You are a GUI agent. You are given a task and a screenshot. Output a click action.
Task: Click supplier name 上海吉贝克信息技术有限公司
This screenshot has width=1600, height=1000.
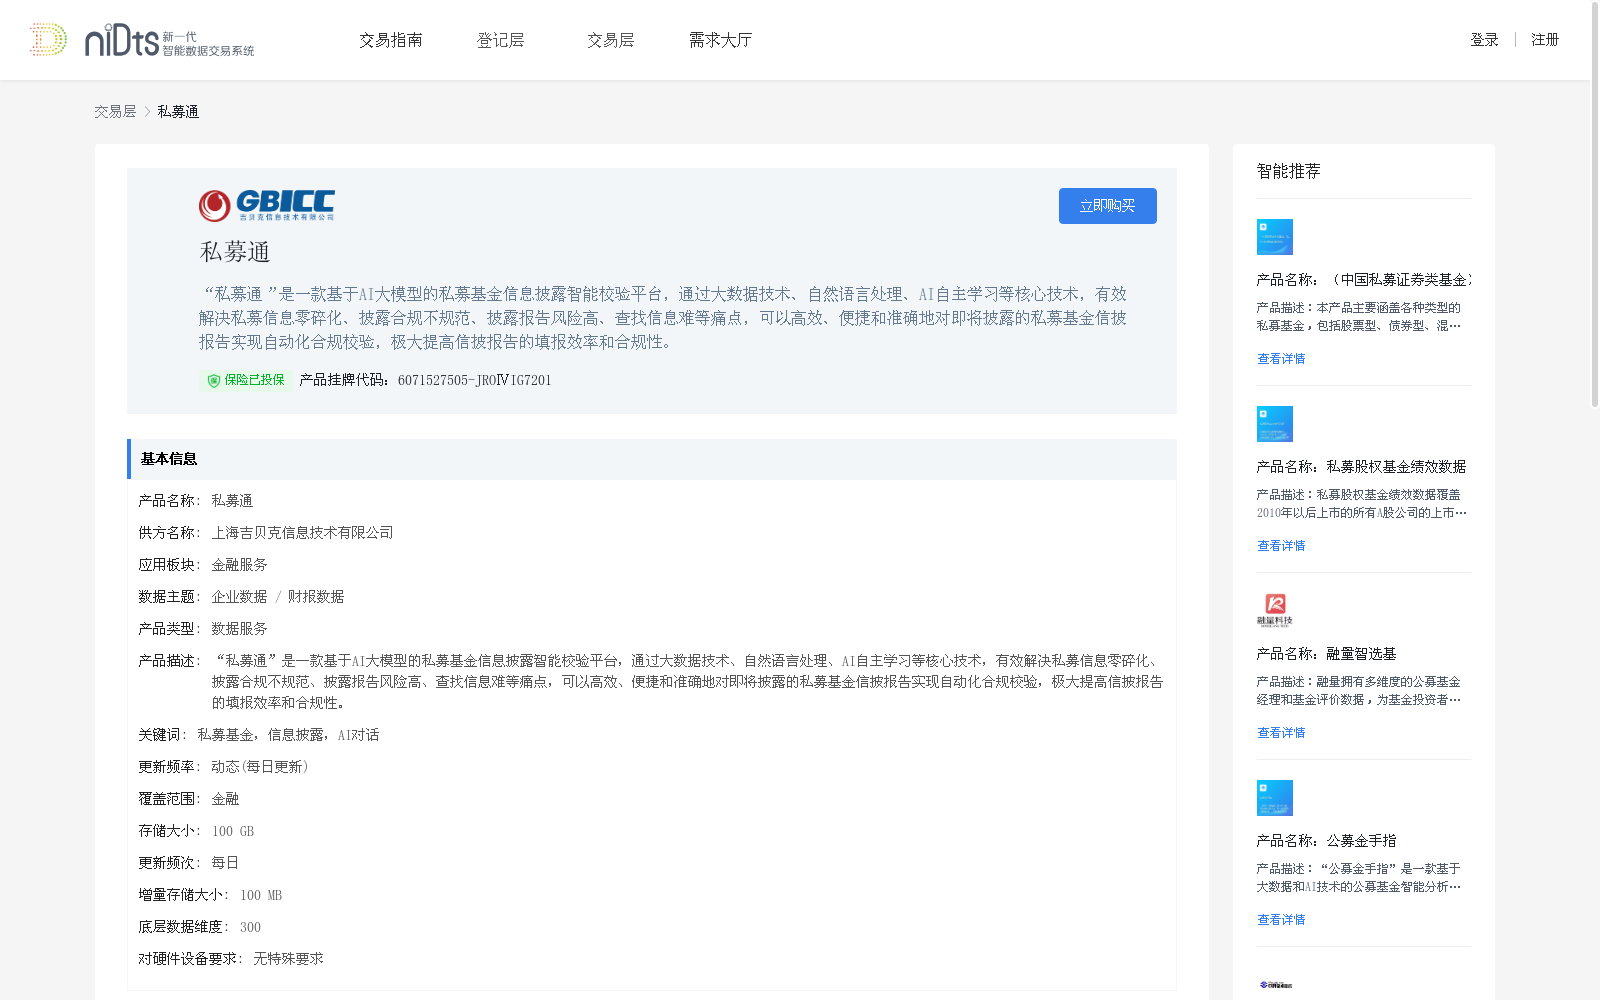click(302, 533)
